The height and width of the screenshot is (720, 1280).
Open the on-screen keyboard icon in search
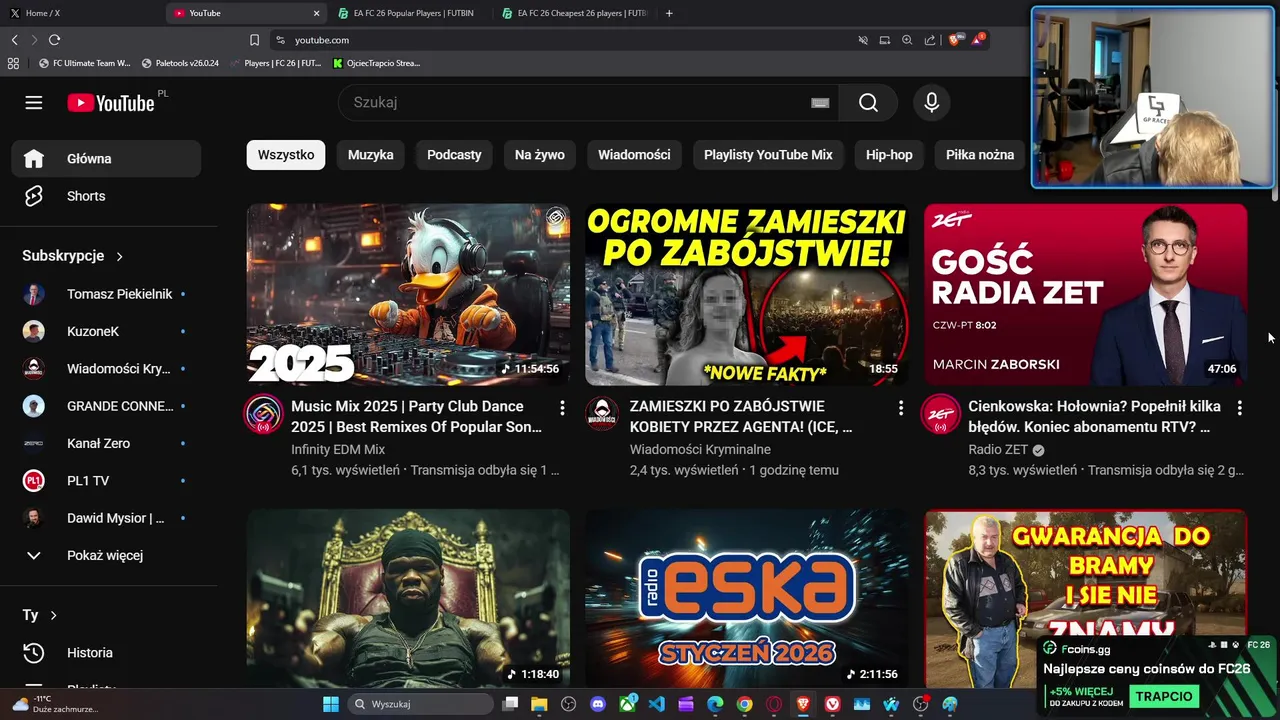(820, 102)
